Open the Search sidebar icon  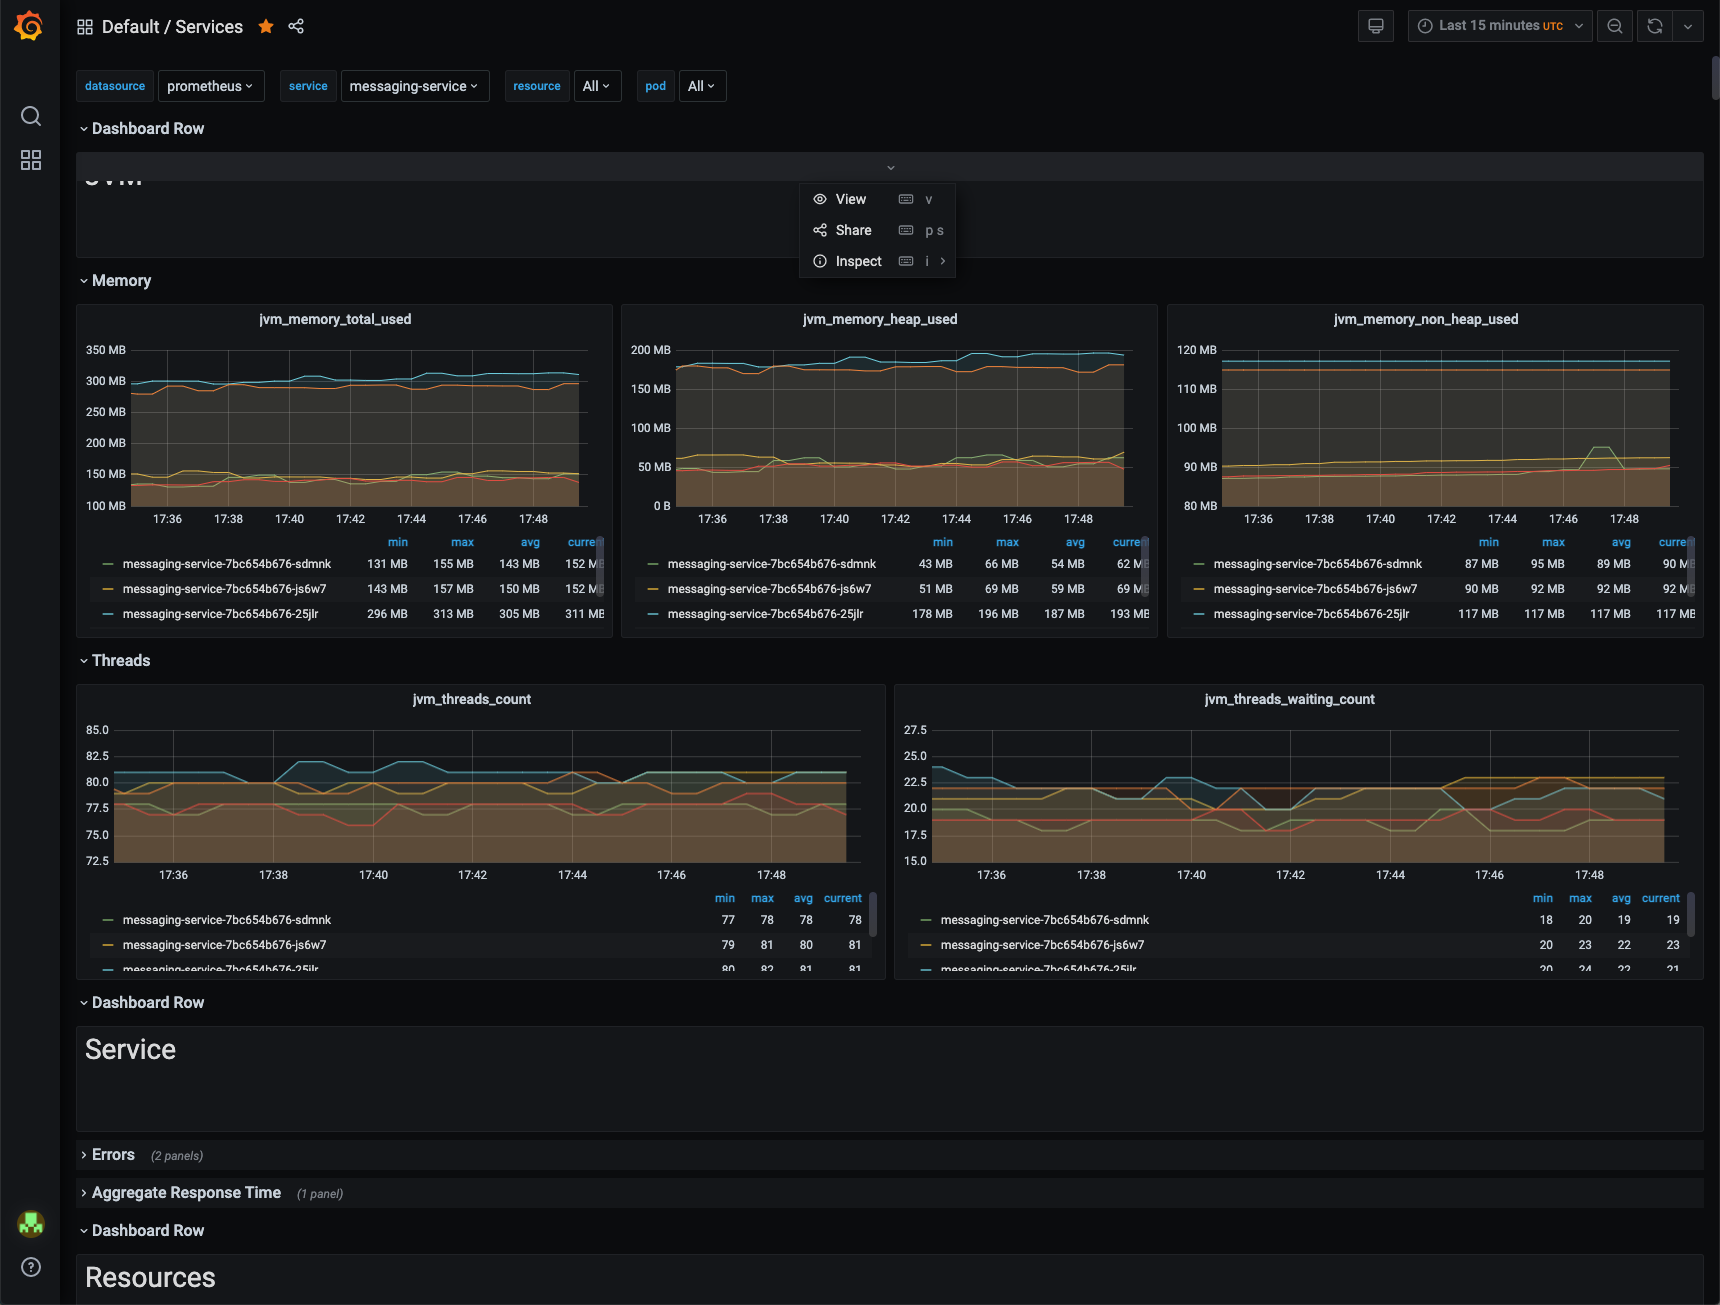pyautogui.click(x=30, y=116)
